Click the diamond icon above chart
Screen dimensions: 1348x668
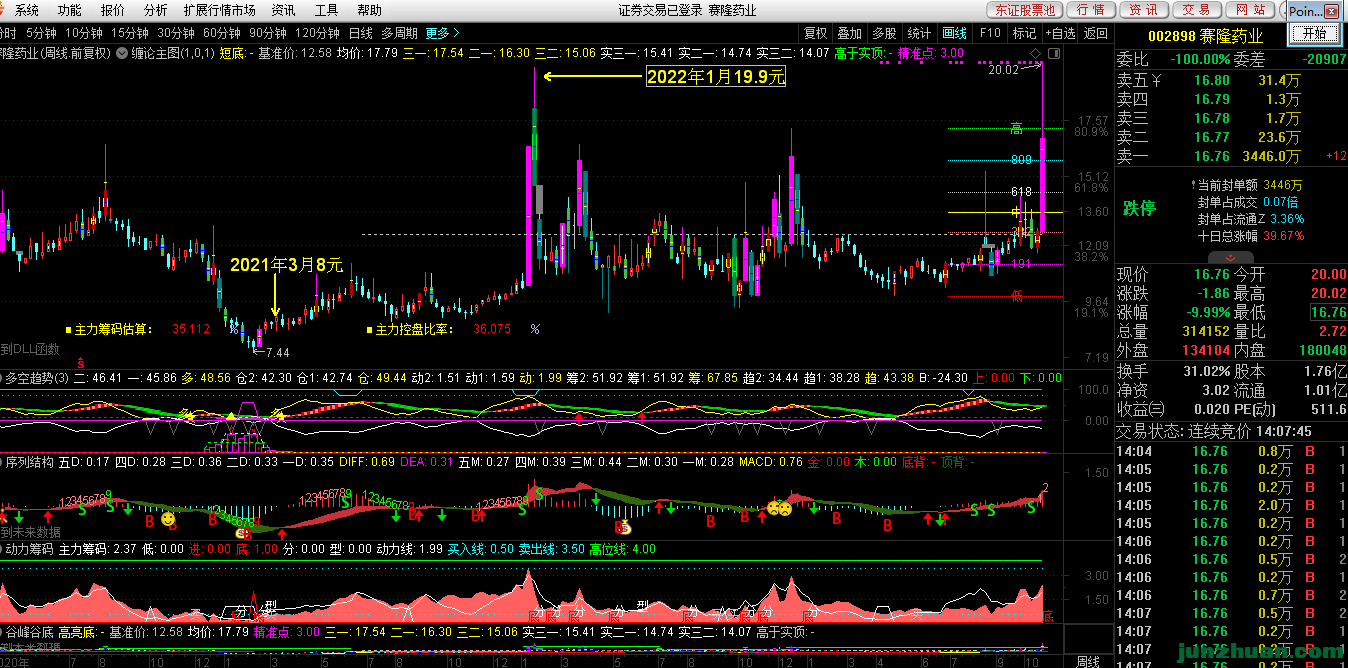point(1035,53)
